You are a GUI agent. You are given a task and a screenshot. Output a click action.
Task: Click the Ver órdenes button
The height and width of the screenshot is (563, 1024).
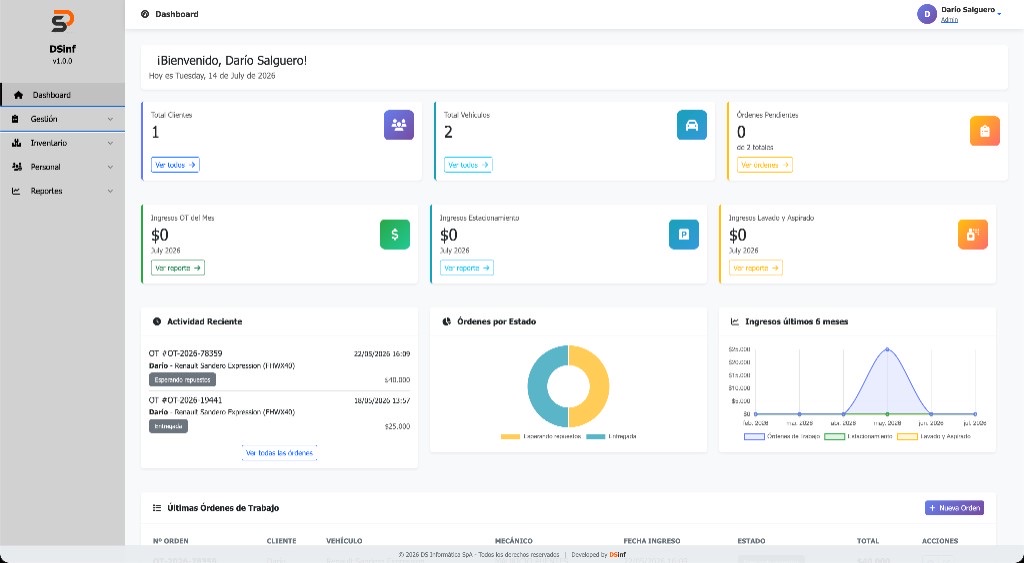(x=765, y=165)
